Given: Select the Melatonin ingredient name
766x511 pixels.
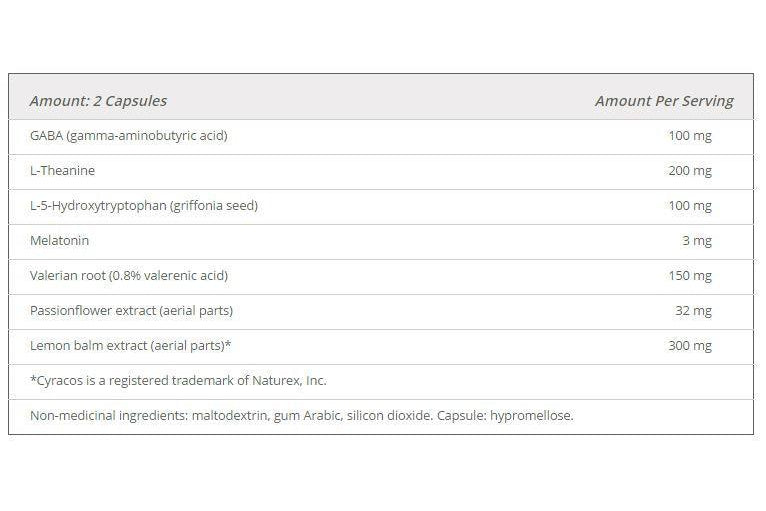Looking at the screenshot, I should [60, 241].
